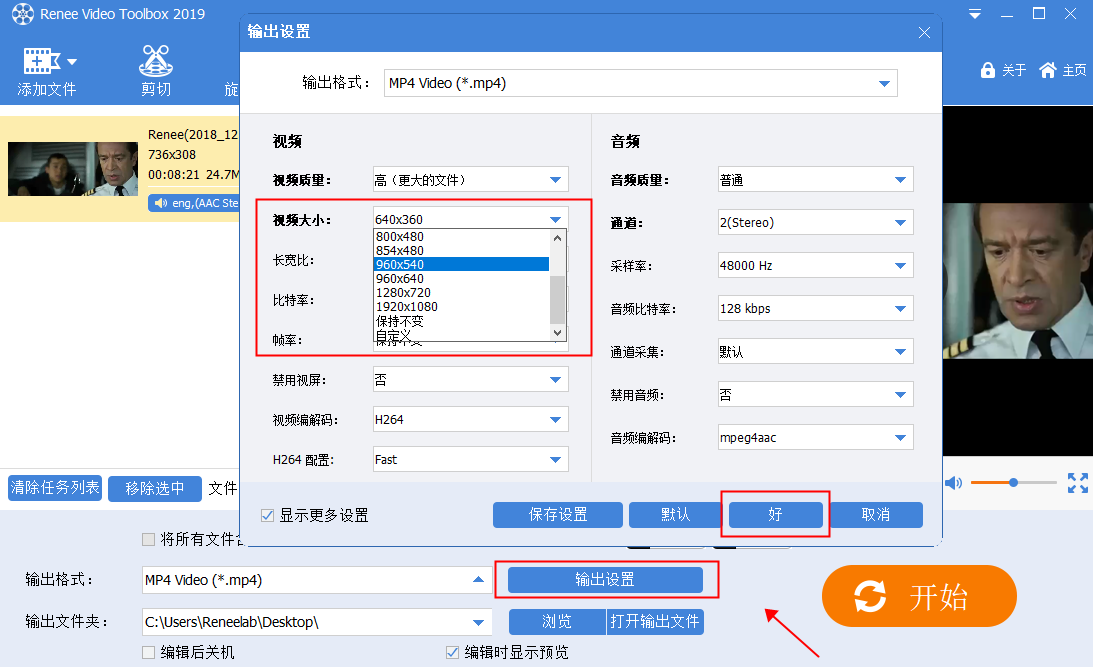This screenshot has height=667, width=1093.
Task: Toggle Show preview while editing (编辑时显示预览)
Action: point(452,652)
